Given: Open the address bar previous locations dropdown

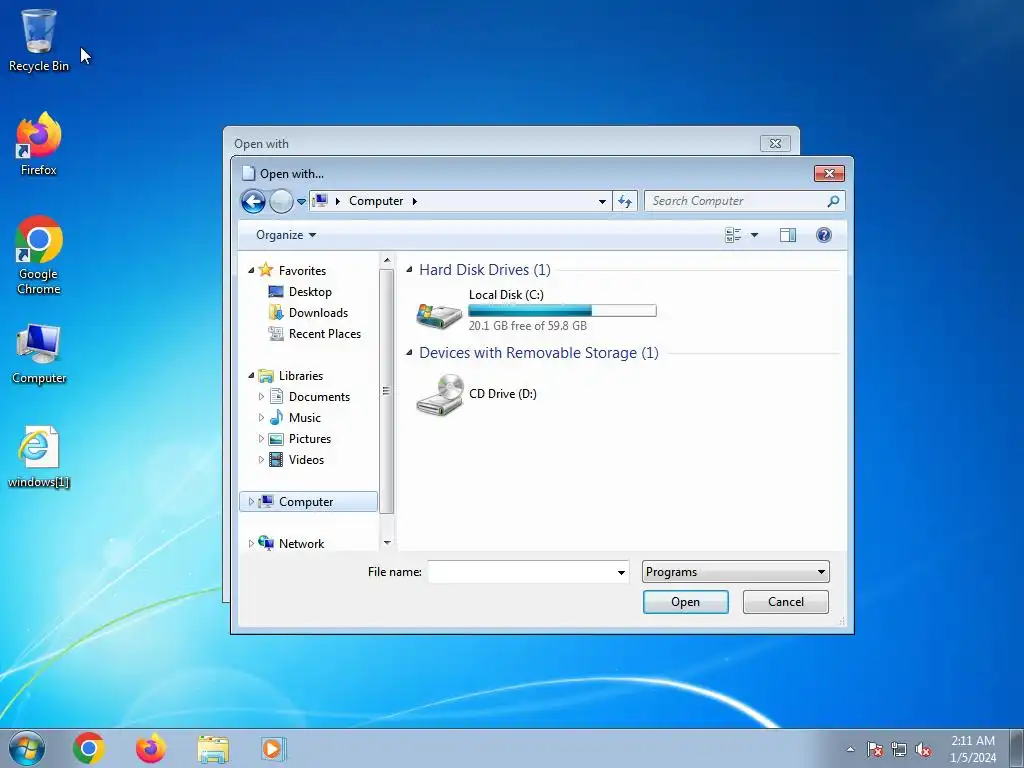Looking at the screenshot, I should 602,201.
